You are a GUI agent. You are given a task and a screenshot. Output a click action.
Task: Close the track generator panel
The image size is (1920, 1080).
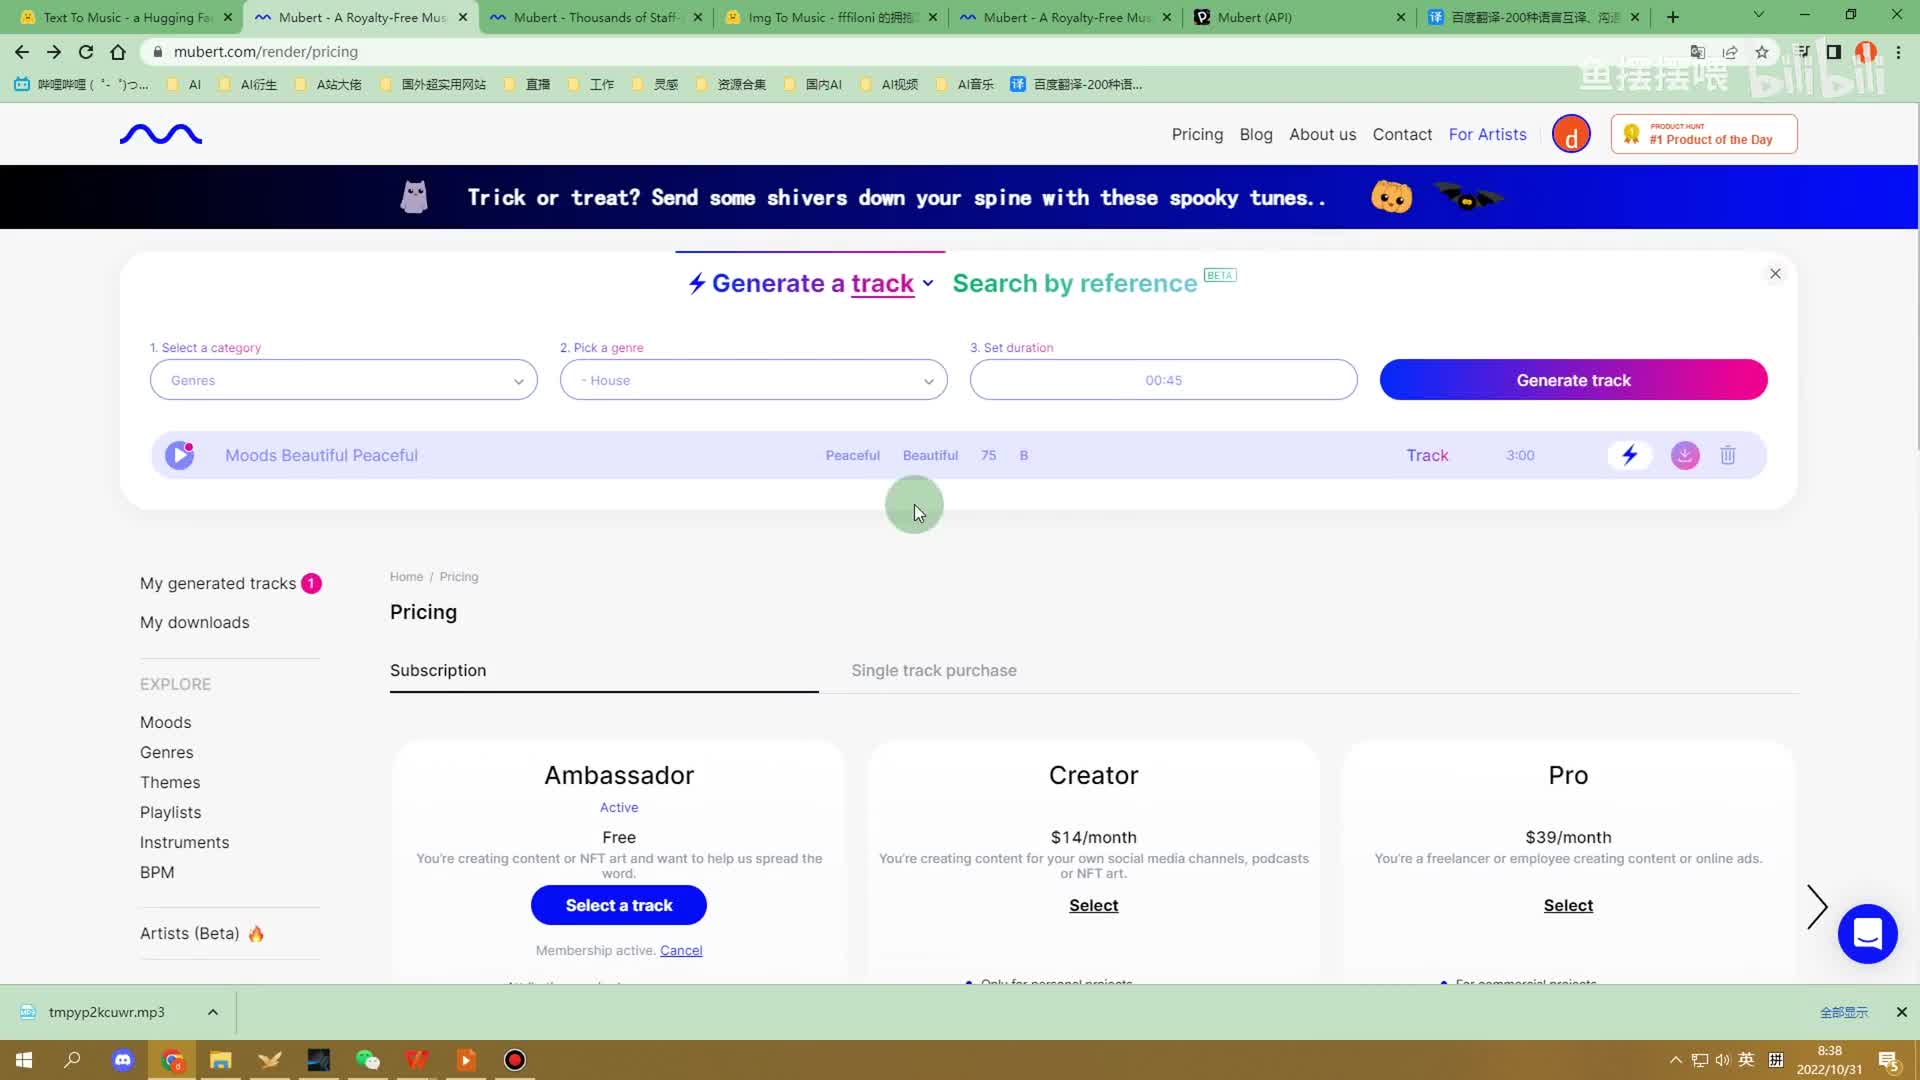1775,274
